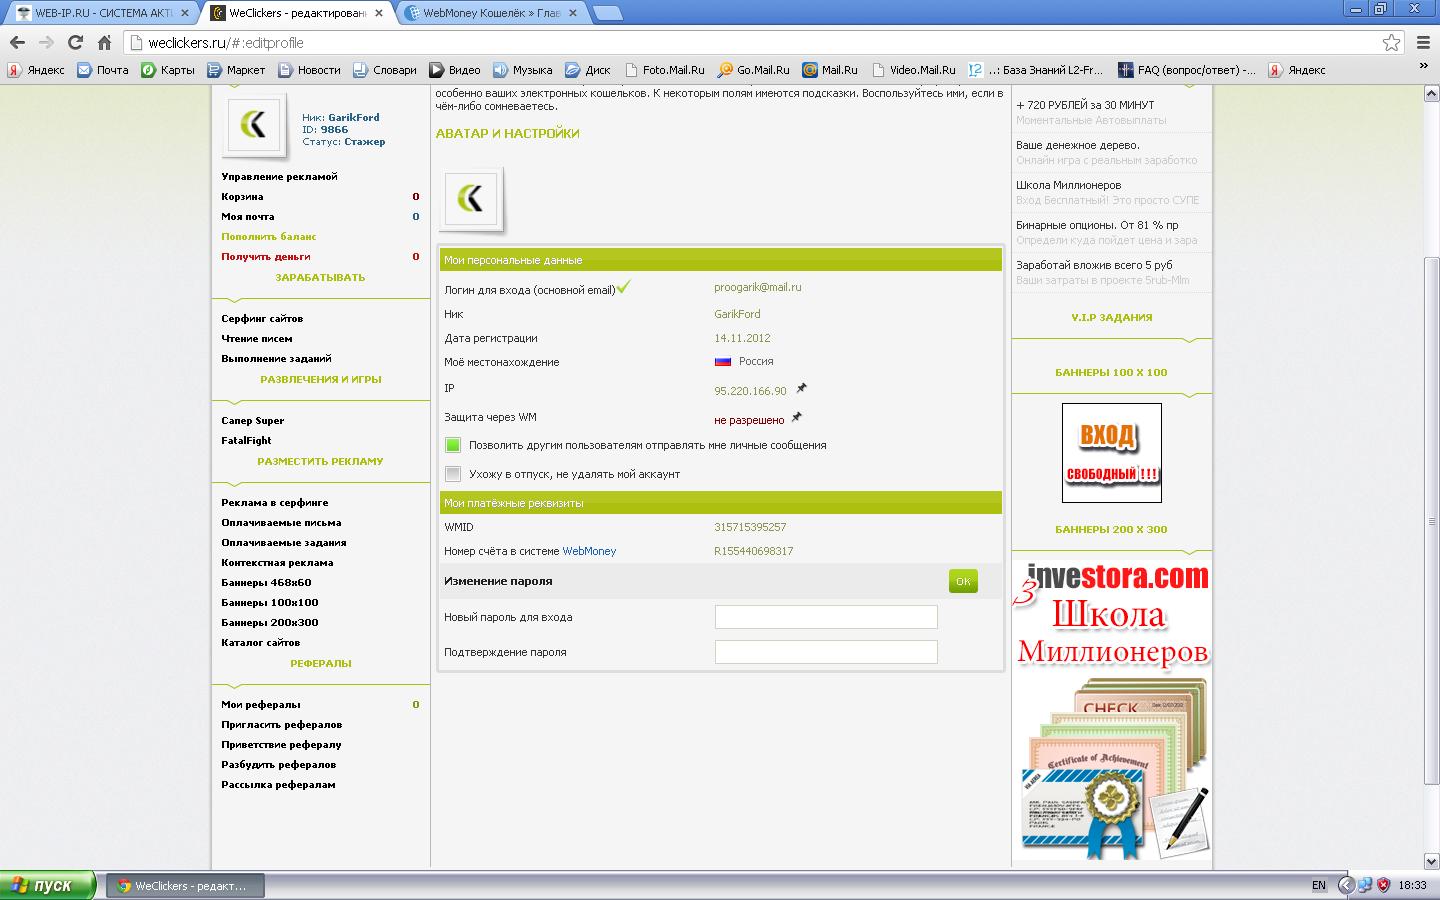Expand hidden bookmarks overflow chevron
Viewport: 1440px width, 900px height.
point(1423,67)
